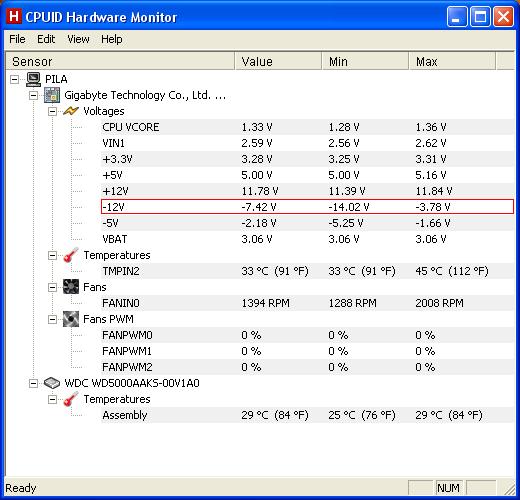Select the FANPWM1 row
The width and height of the screenshot is (520, 500).
(307, 351)
